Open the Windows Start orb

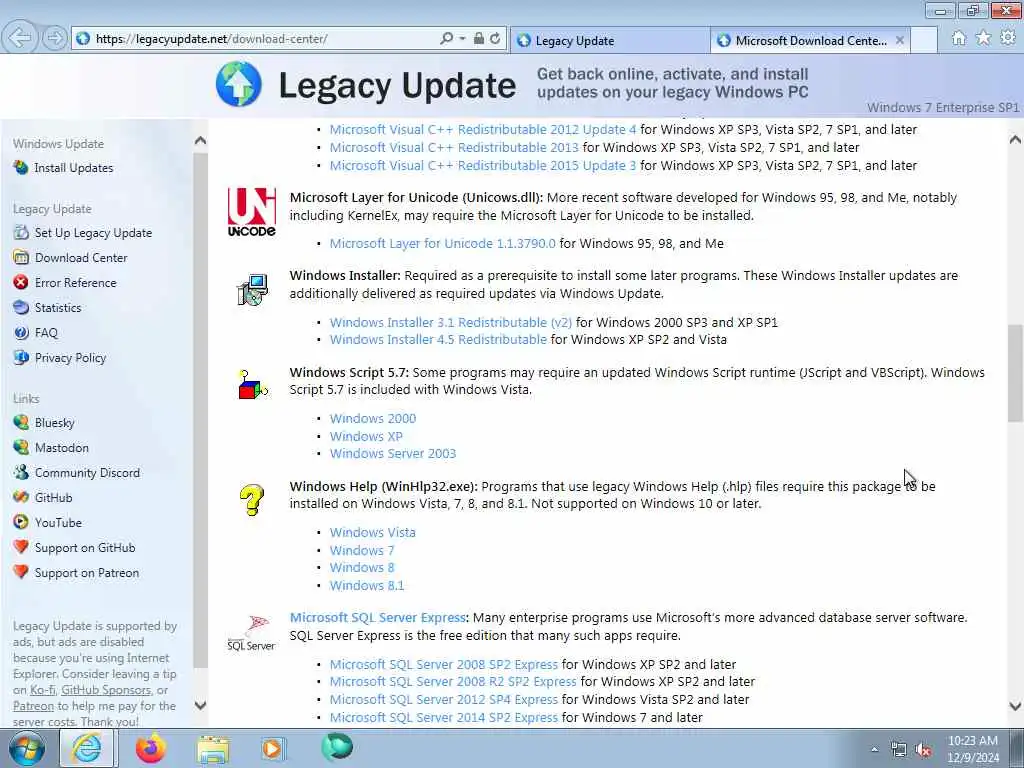click(27, 749)
